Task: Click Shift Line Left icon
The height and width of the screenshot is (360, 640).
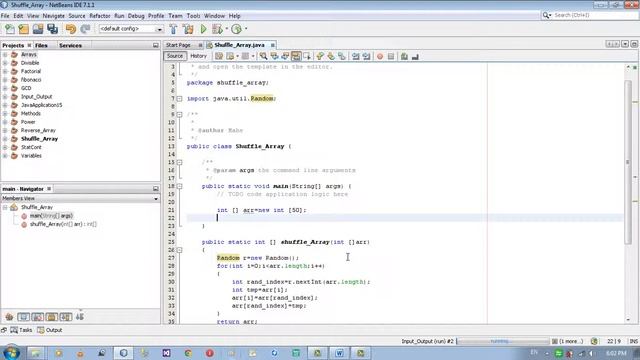Action: tap(356, 56)
